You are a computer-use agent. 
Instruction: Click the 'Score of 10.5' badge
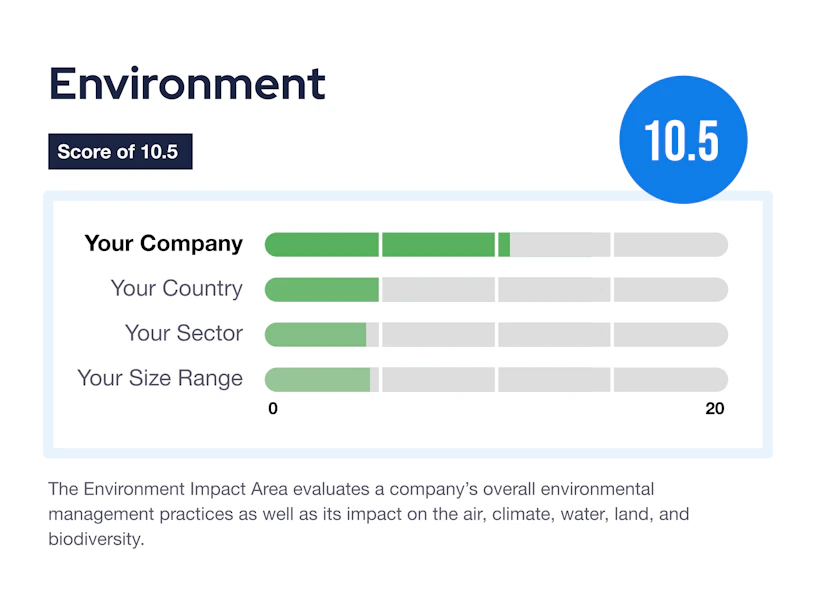[x=120, y=151]
